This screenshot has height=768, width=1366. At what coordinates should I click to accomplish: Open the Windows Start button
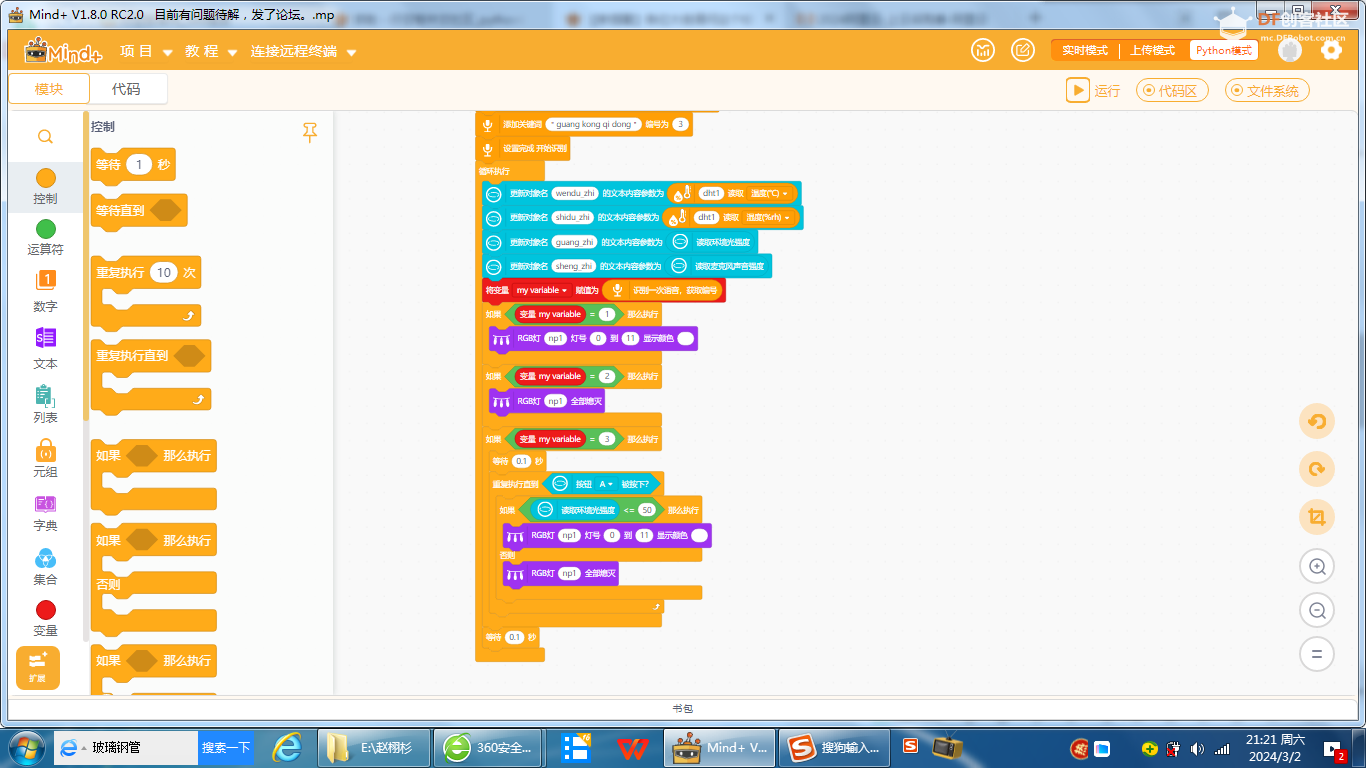click(25, 747)
